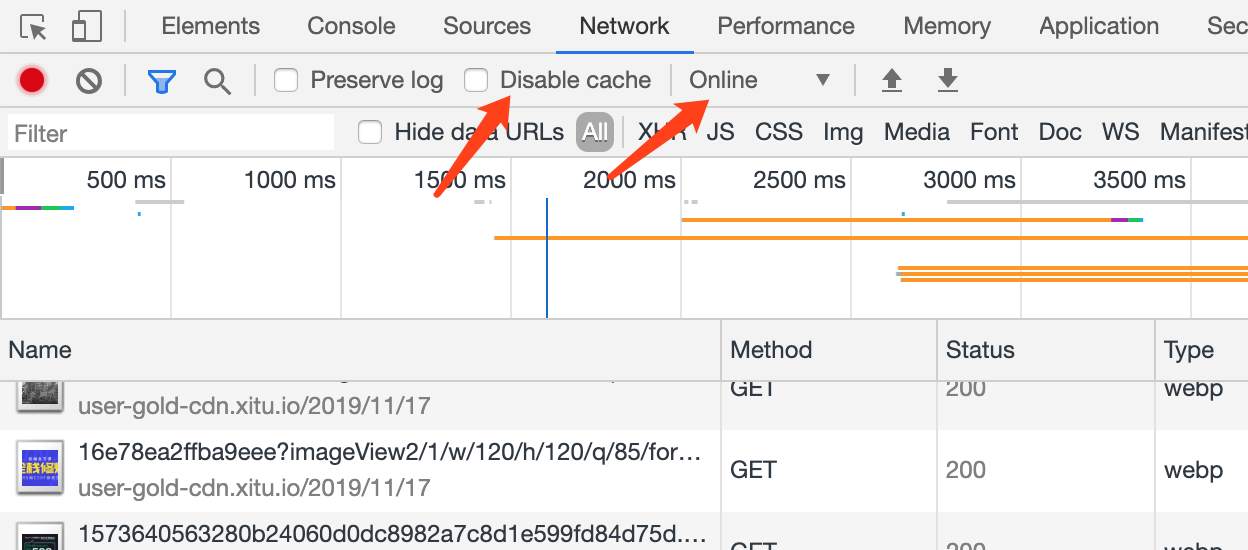1248x550 pixels.
Task: Enable the Preserve log checkbox
Action: click(x=286, y=80)
